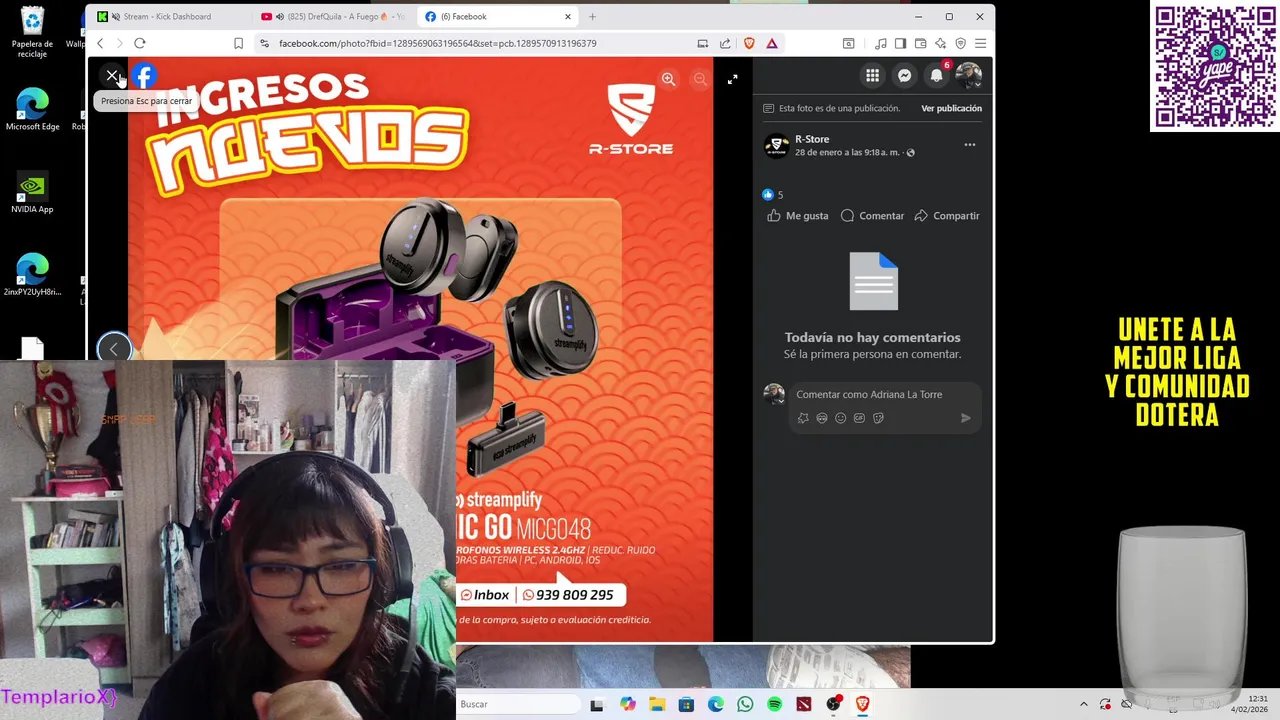The height and width of the screenshot is (720, 1280).
Task: Click the Facebook logo home icon
Action: 144,76
